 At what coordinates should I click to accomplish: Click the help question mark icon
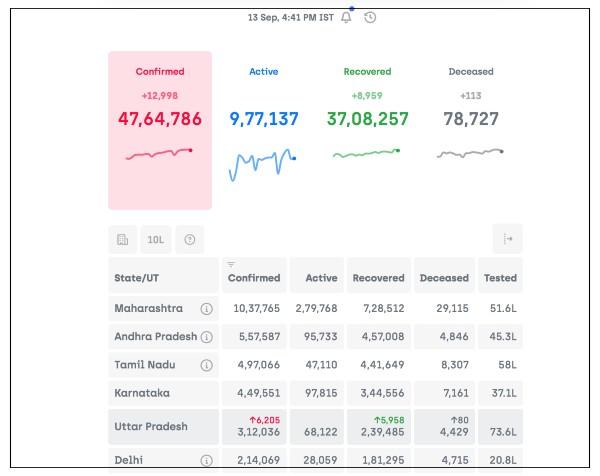coord(189,240)
